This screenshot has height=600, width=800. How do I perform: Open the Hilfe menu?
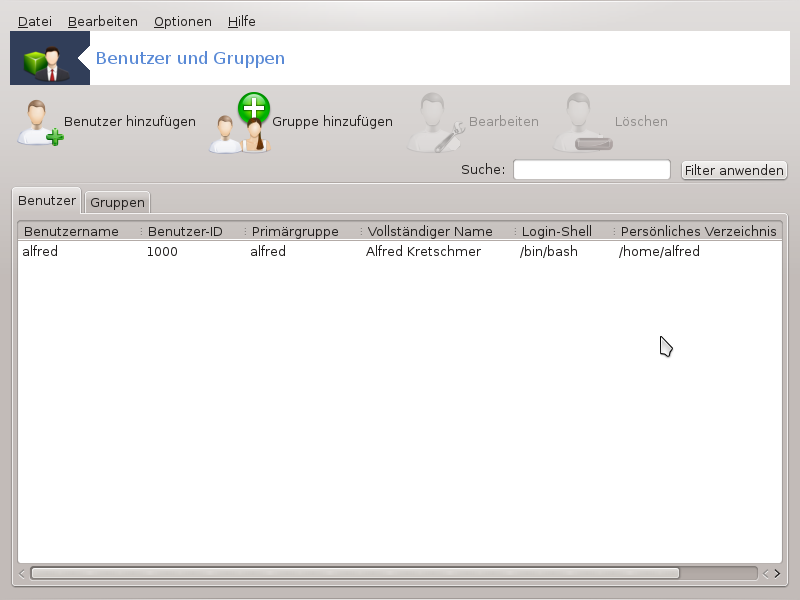coord(241,21)
